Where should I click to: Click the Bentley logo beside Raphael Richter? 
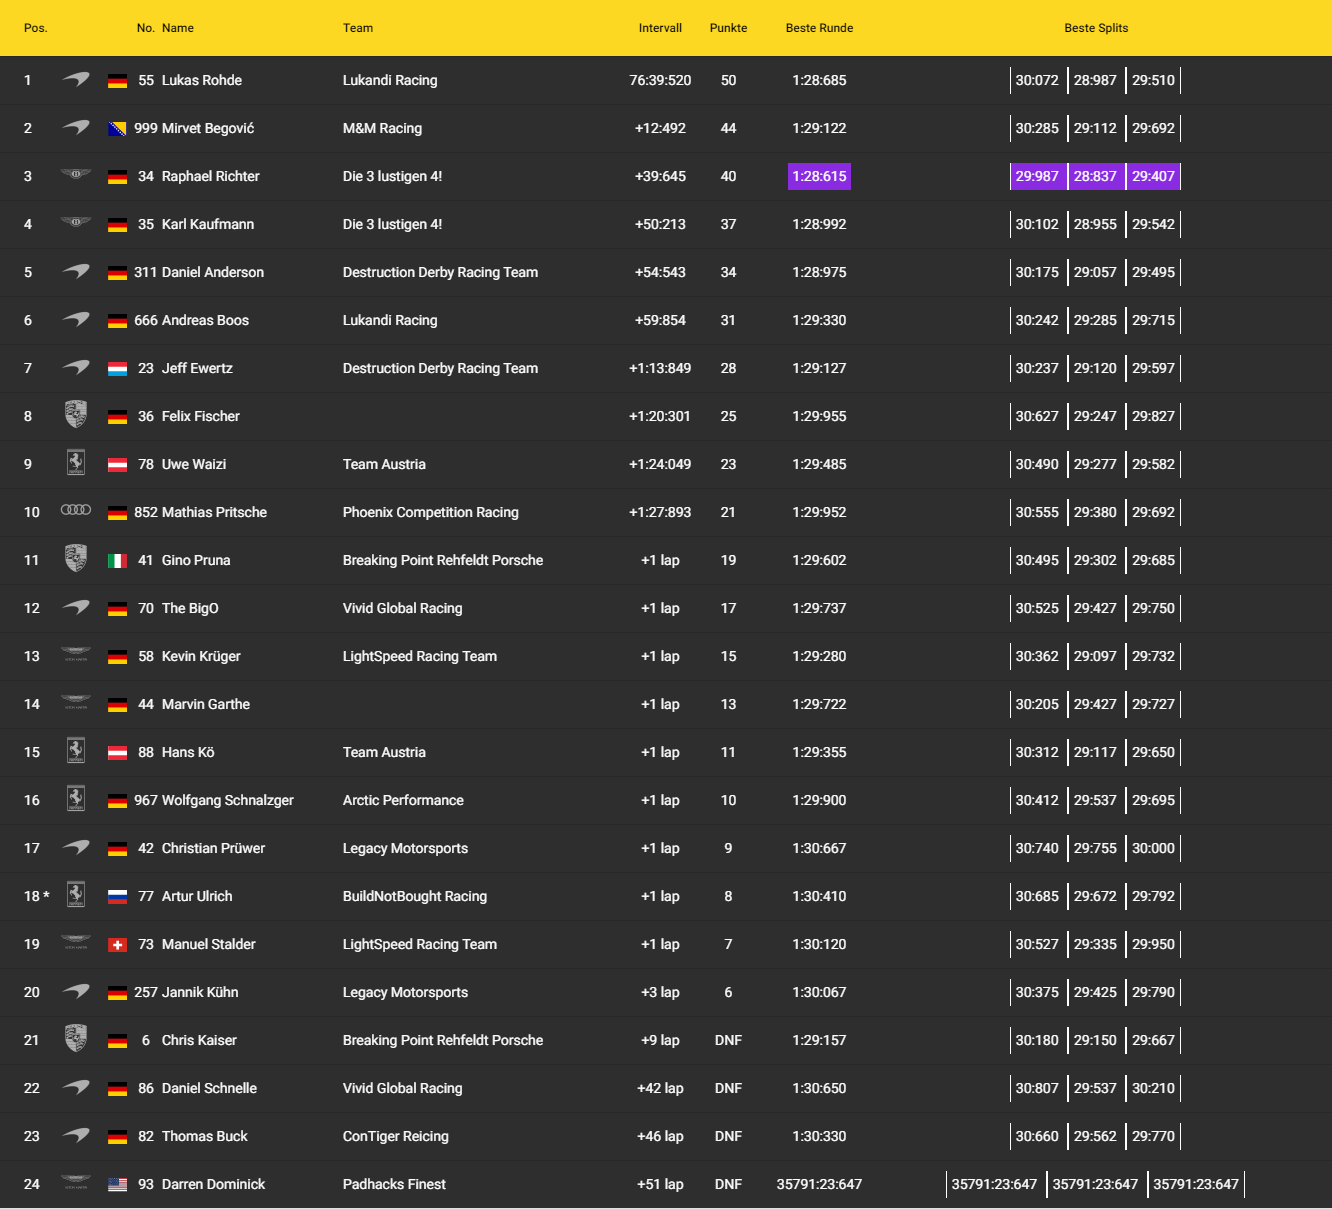pos(76,175)
